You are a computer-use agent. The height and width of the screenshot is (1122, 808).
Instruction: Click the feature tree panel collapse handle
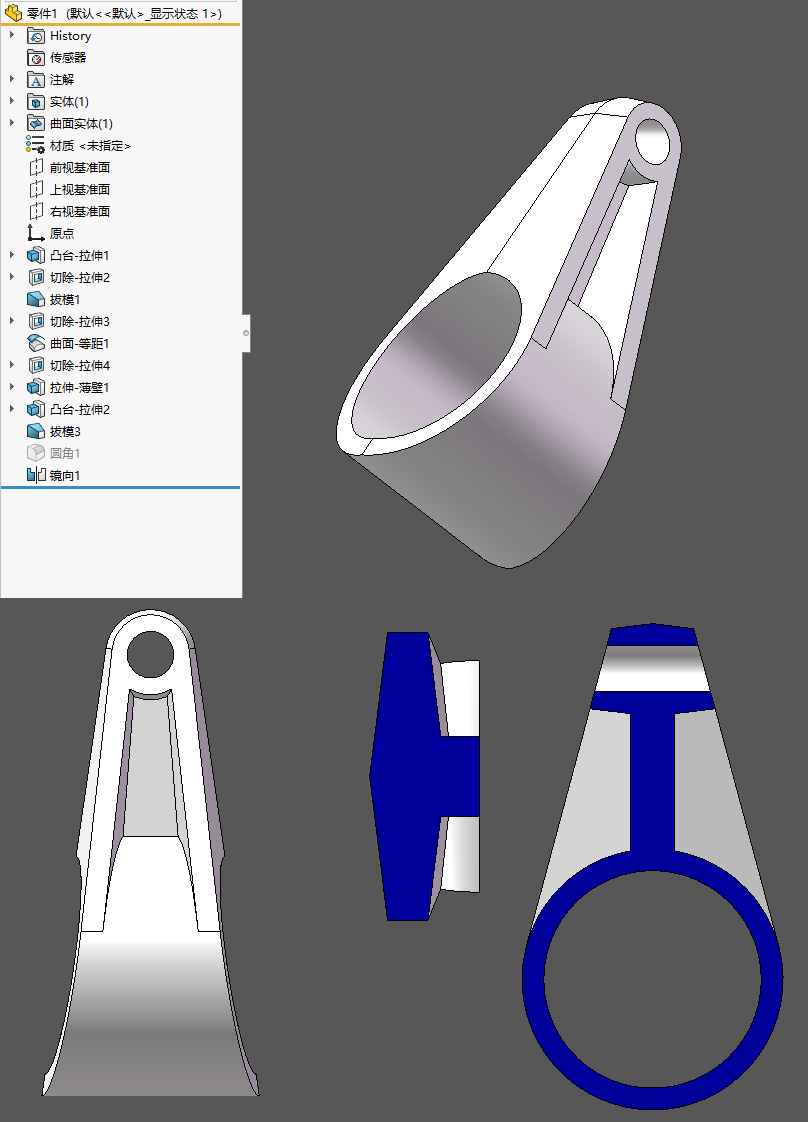point(246,333)
